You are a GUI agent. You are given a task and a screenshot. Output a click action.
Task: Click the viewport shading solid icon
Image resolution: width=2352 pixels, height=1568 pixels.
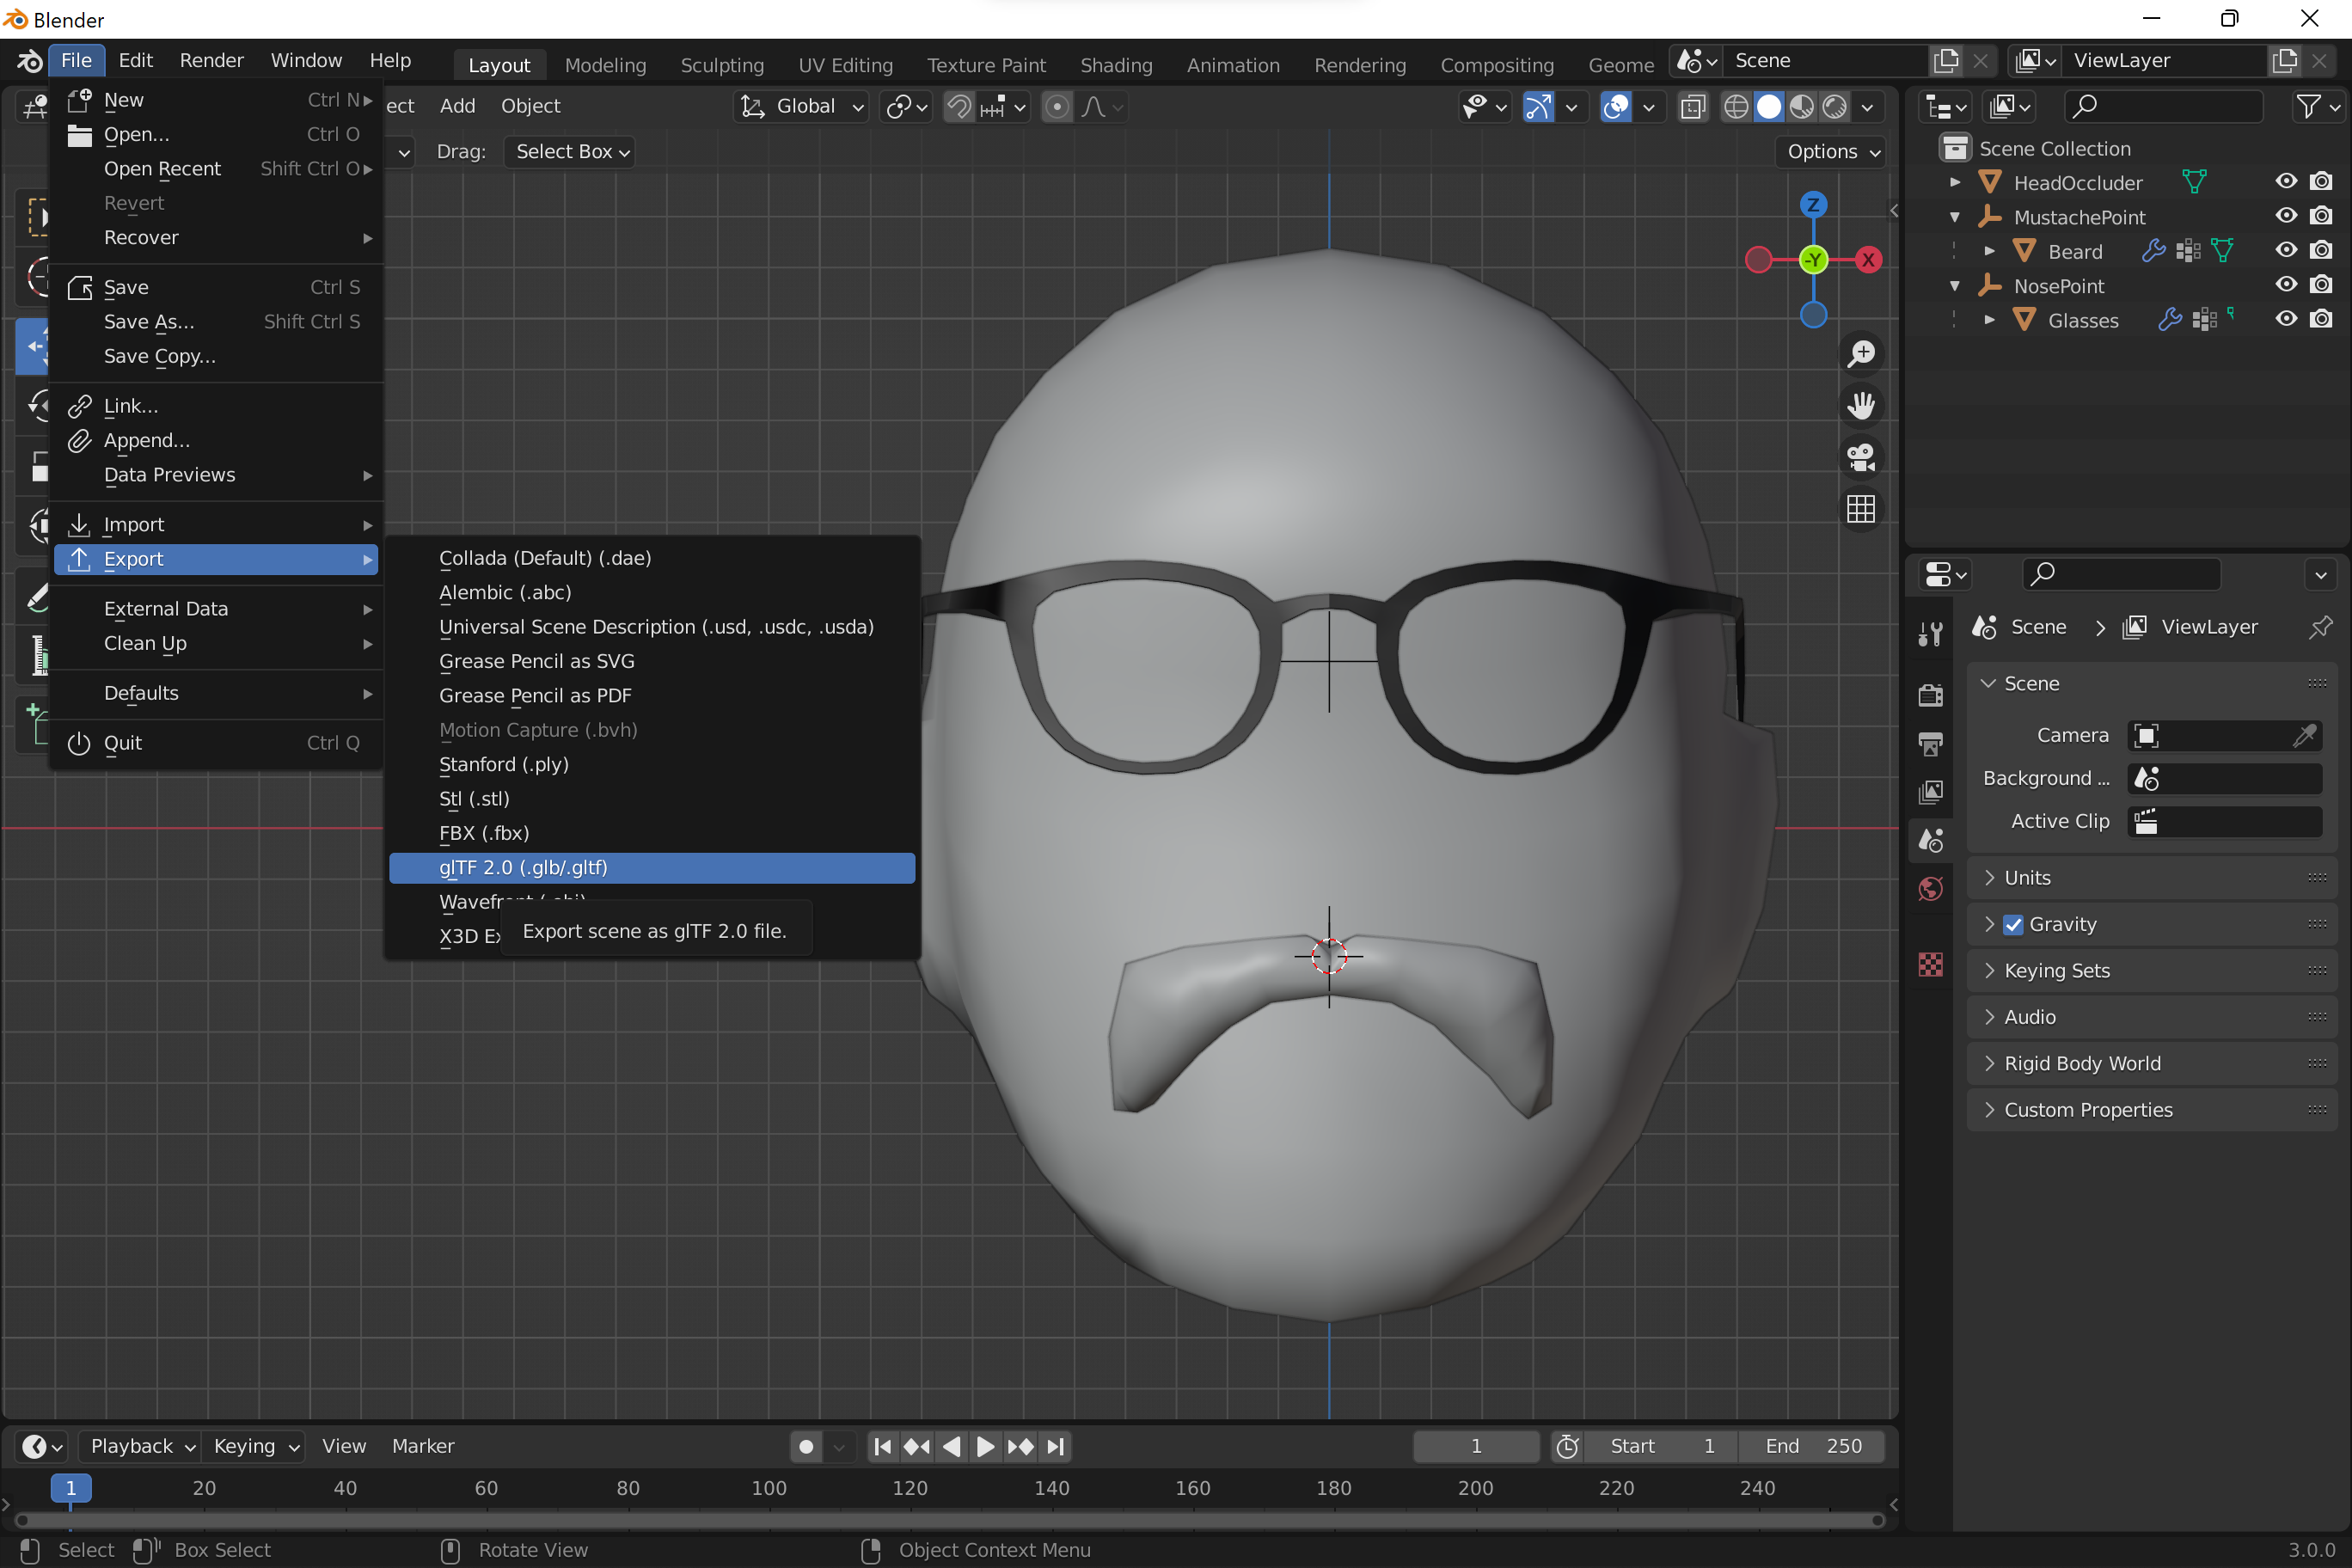coord(1769,107)
